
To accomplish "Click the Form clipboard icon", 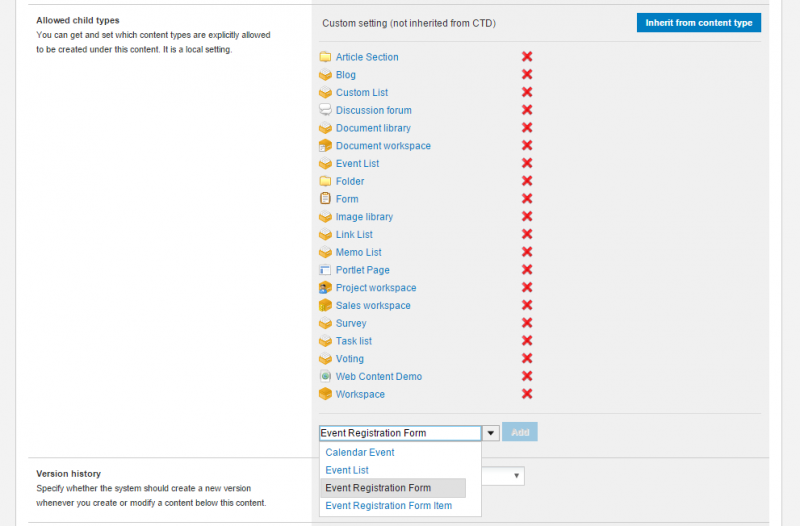I will pos(325,198).
